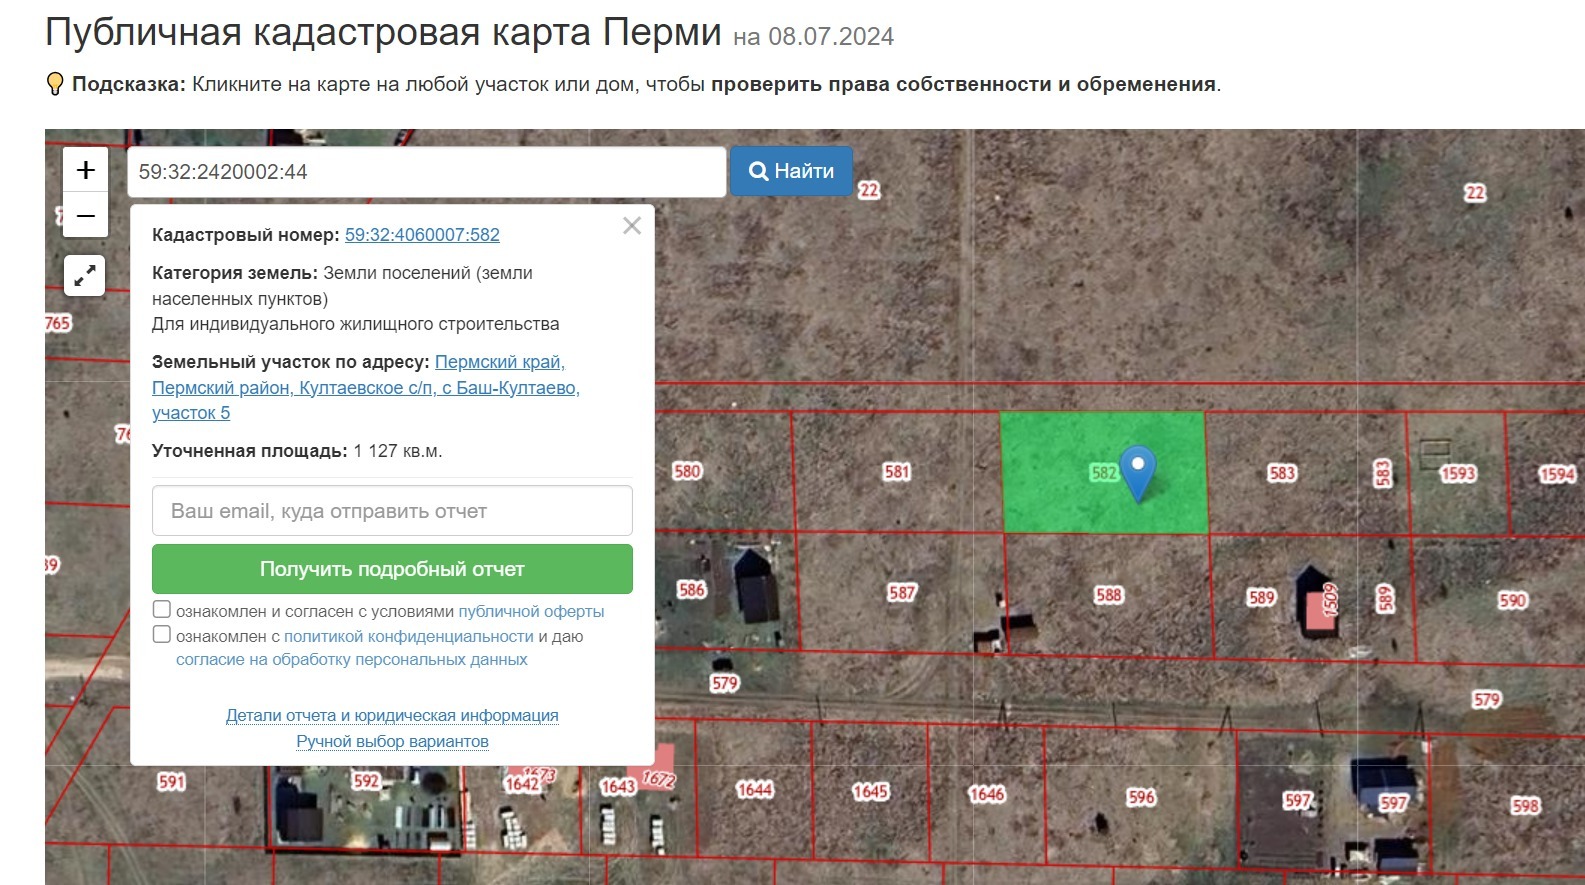The height and width of the screenshot is (885, 1585).
Task: Click the Найти search button
Action: [791, 171]
